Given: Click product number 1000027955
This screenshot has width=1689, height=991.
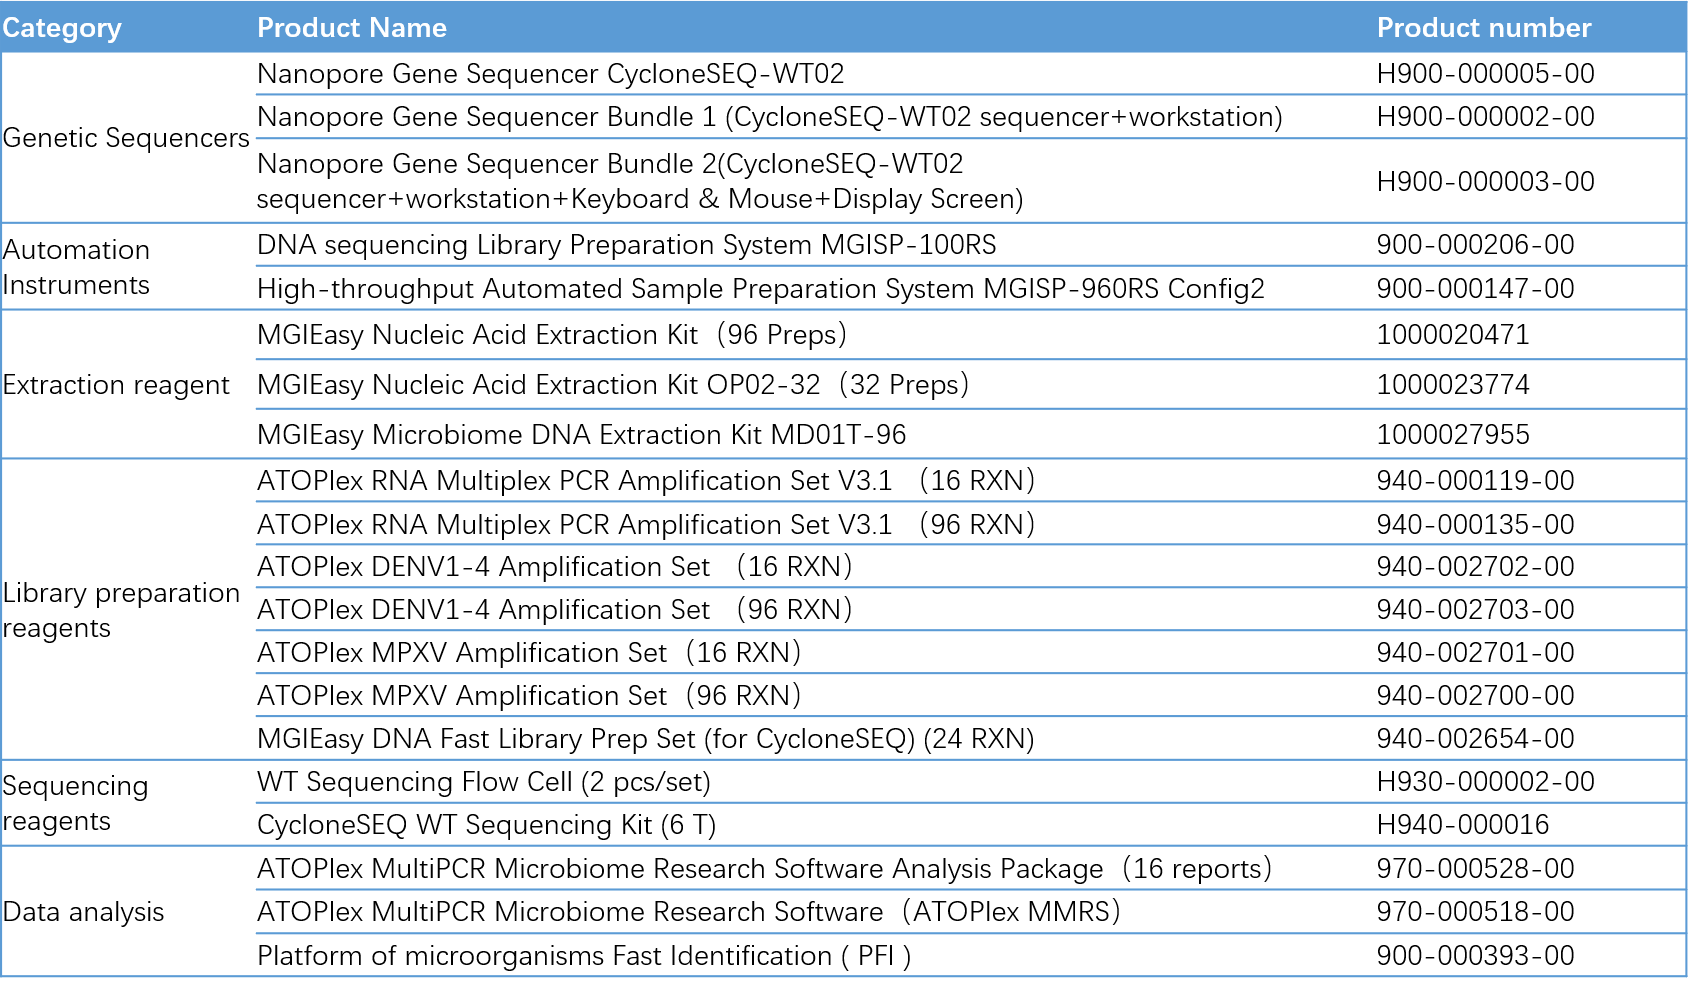Looking at the screenshot, I should tap(1453, 435).
